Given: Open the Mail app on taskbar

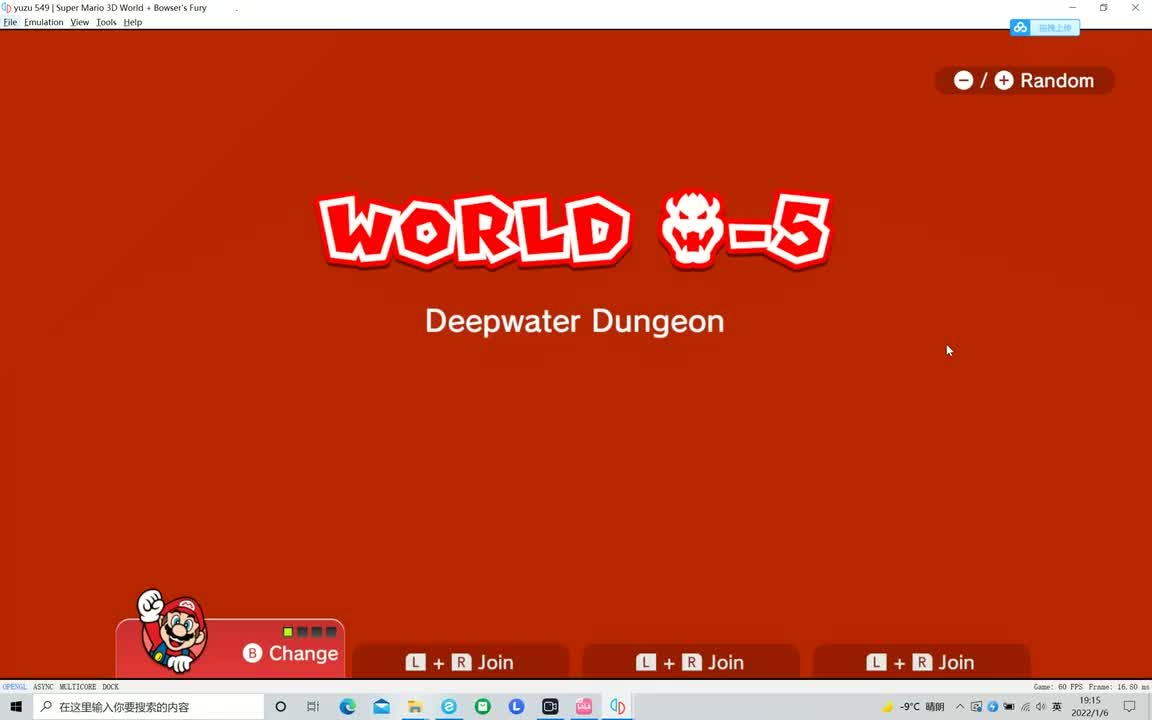Looking at the screenshot, I should click(x=381, y=707).
